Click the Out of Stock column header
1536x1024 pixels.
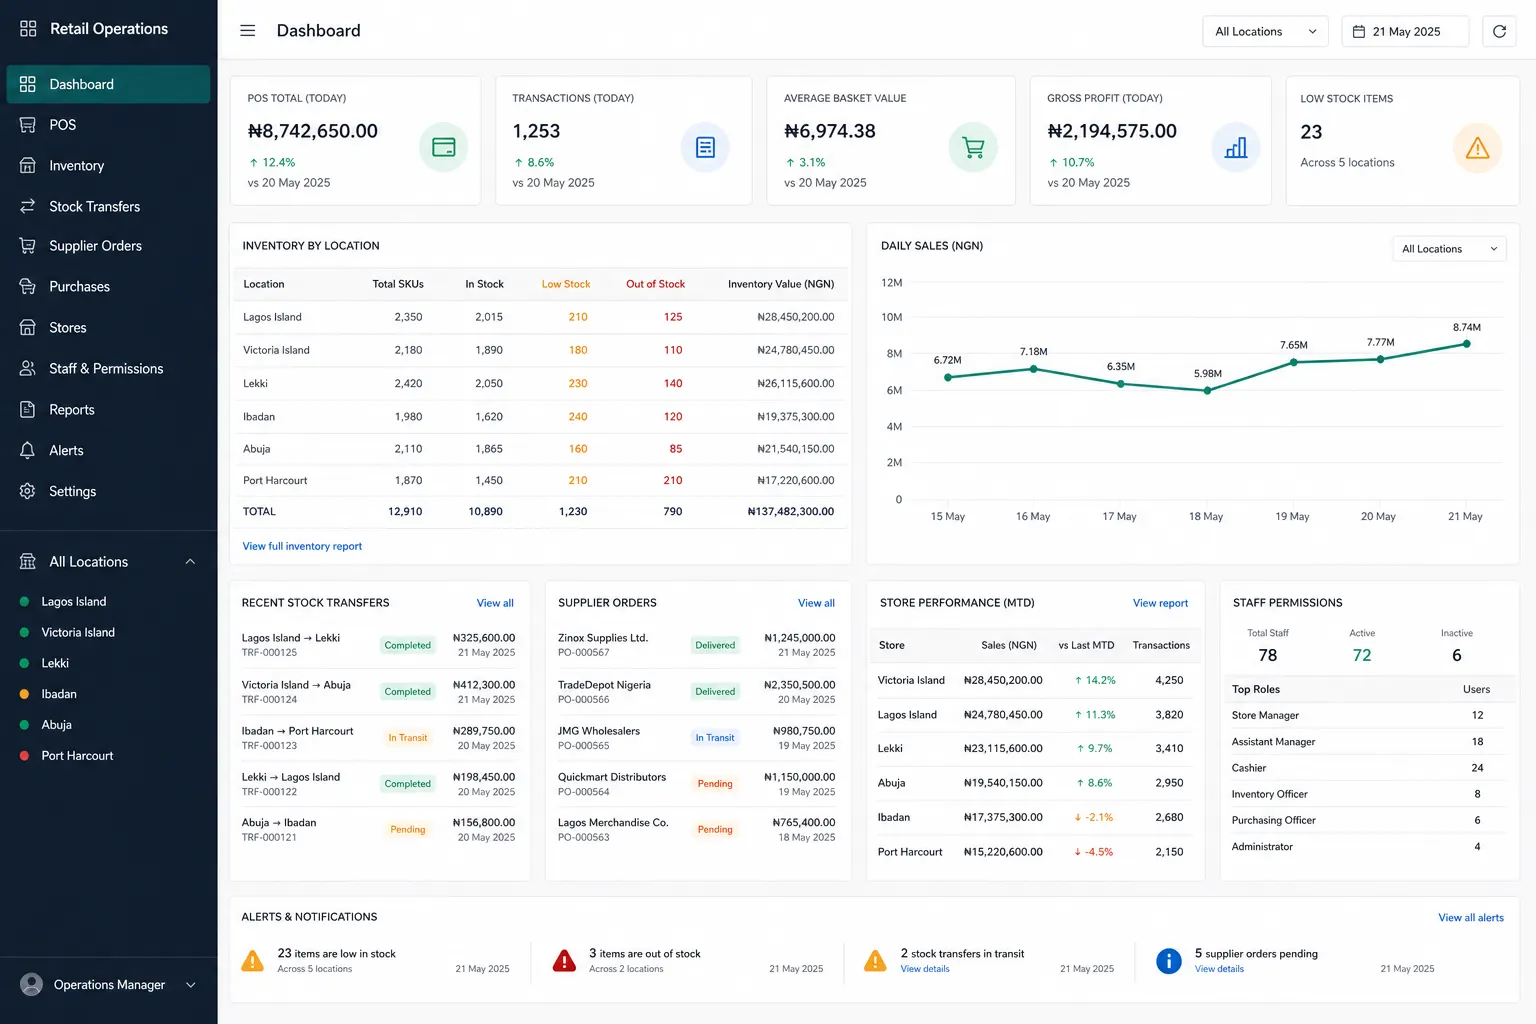(x=655, y=284)
